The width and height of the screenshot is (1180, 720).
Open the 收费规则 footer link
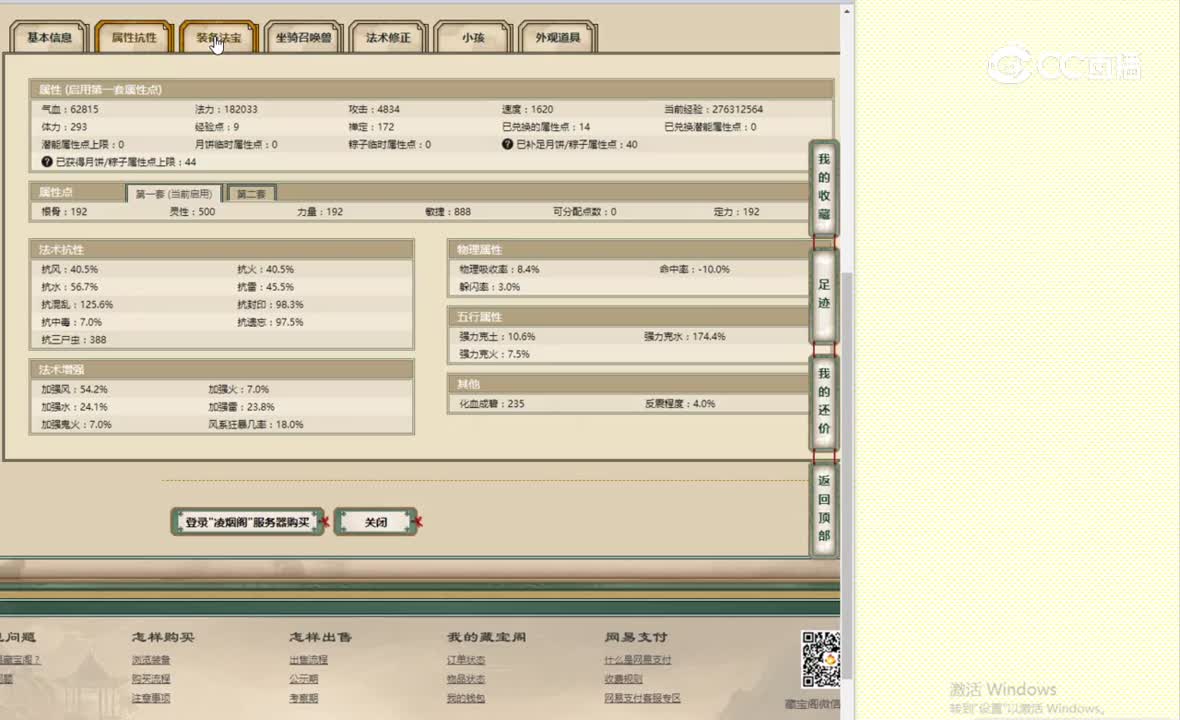pos(623,679)
